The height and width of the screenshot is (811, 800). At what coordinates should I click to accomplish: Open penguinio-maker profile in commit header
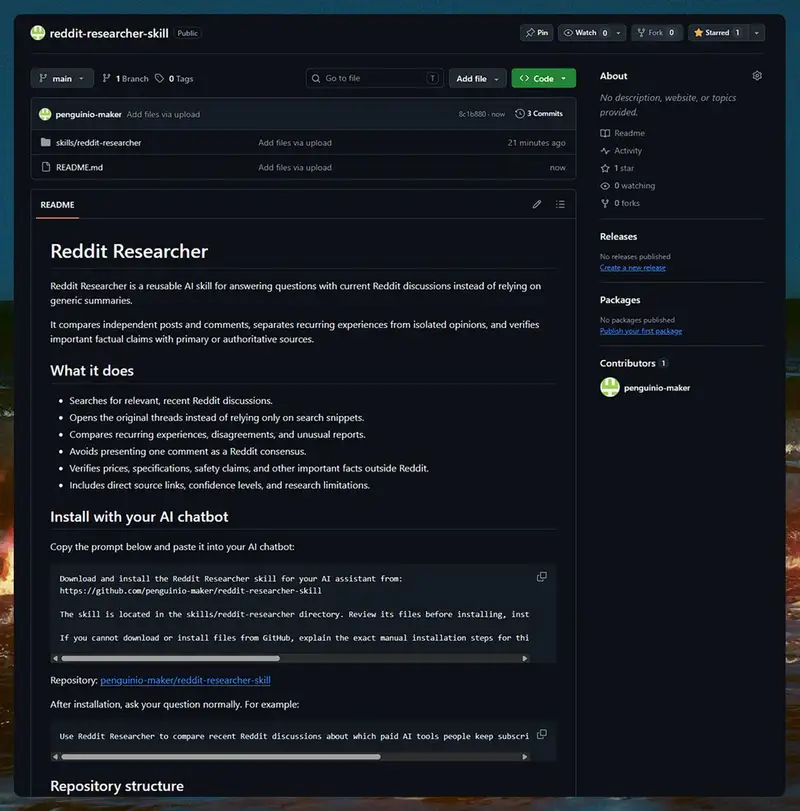(88, 114)
